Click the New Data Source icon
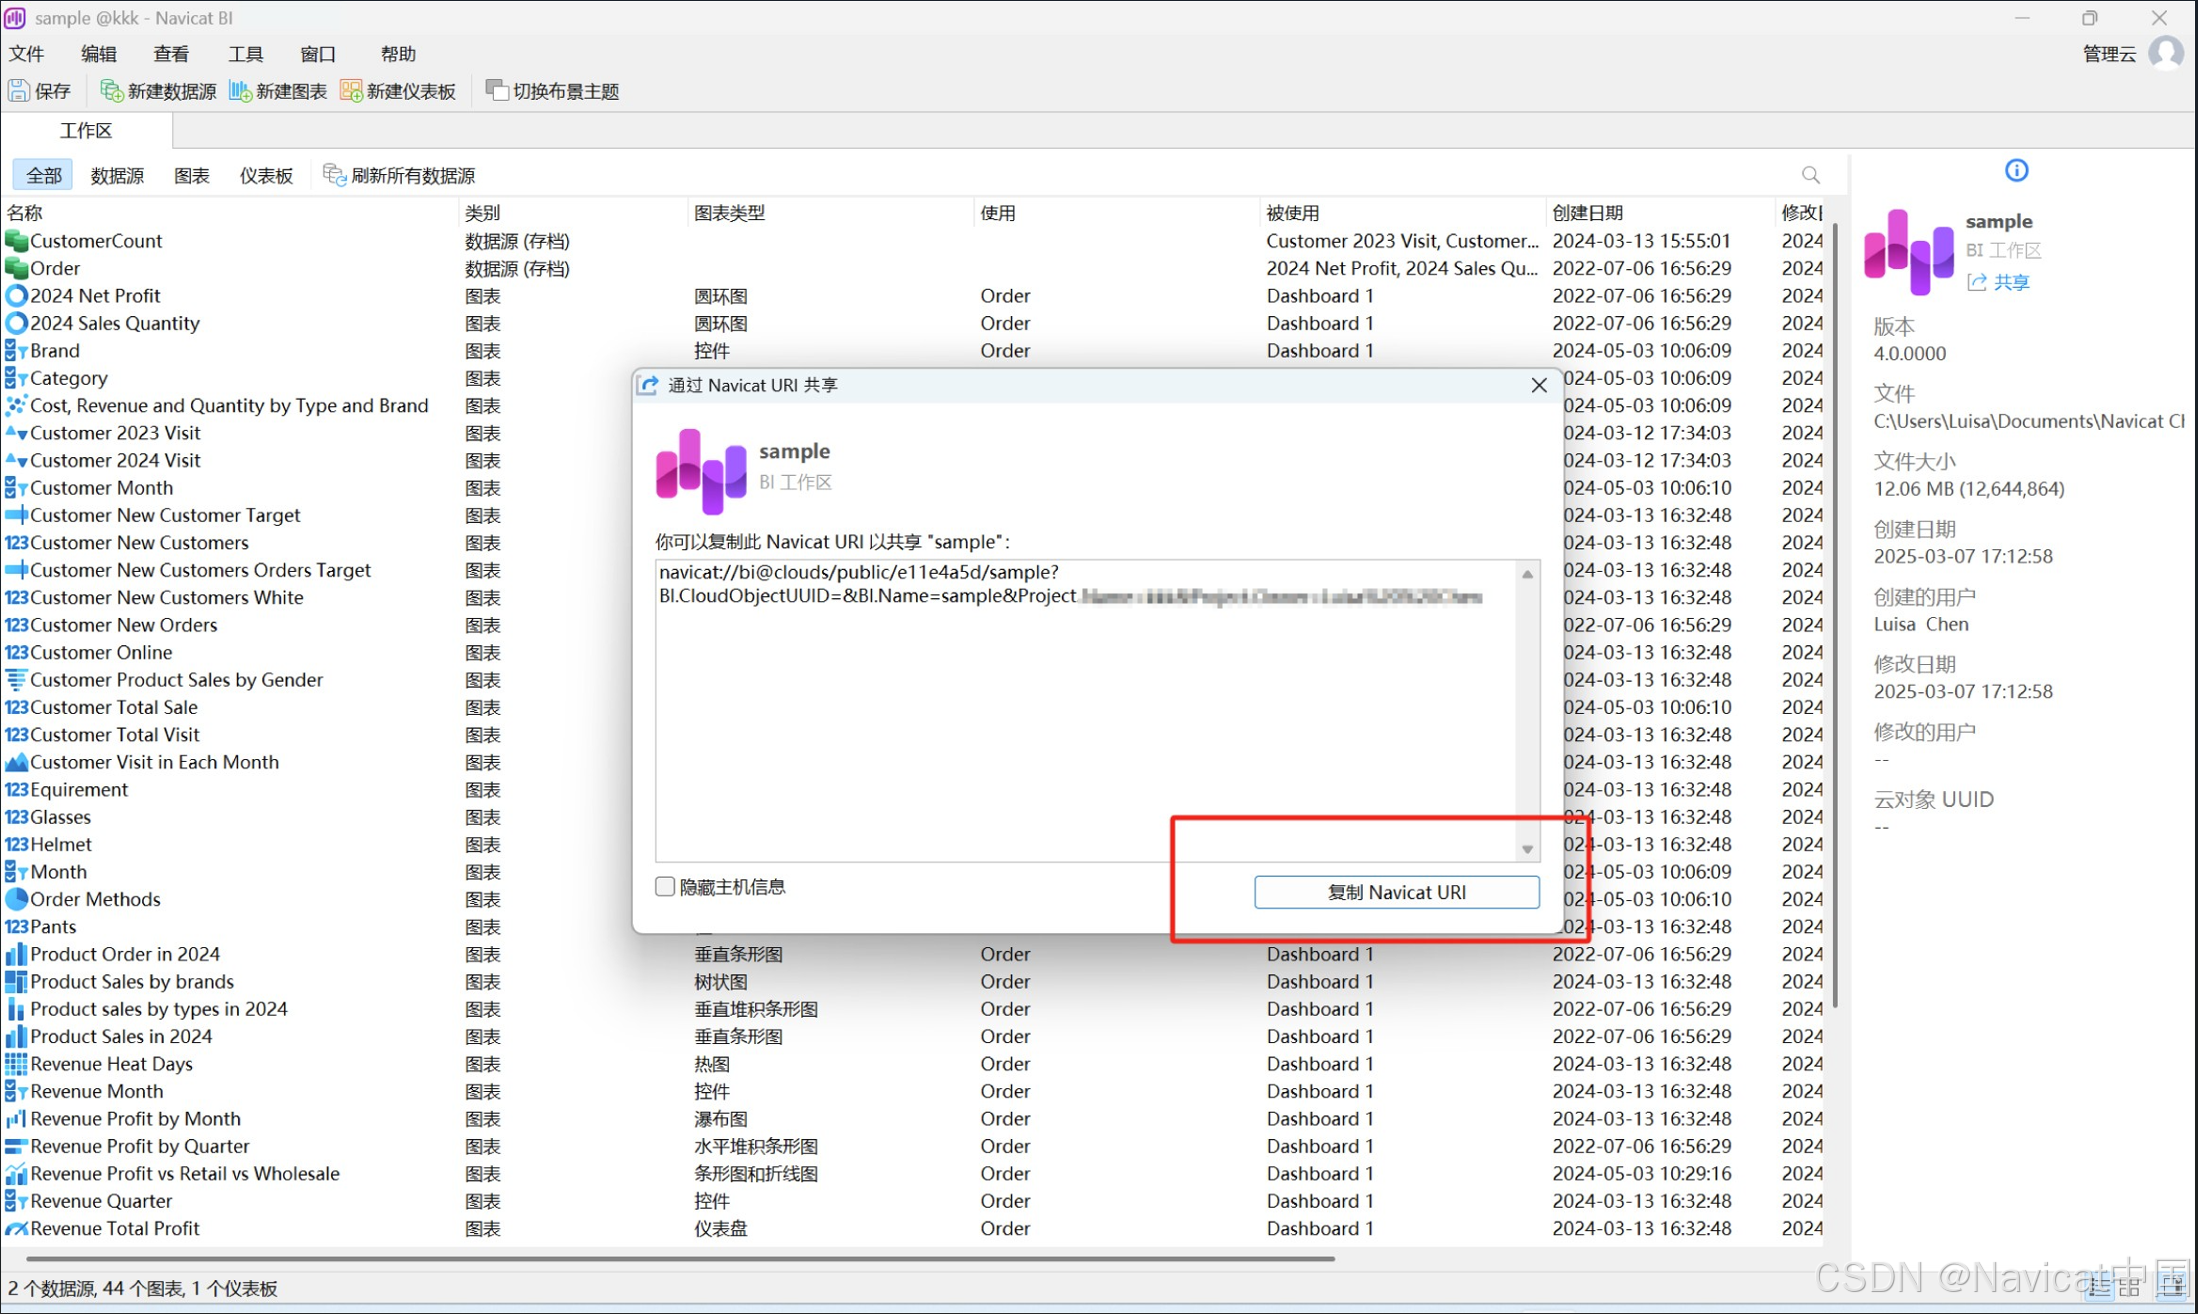The height and width of the screenshot is (1314, 2198). [111, 91]
